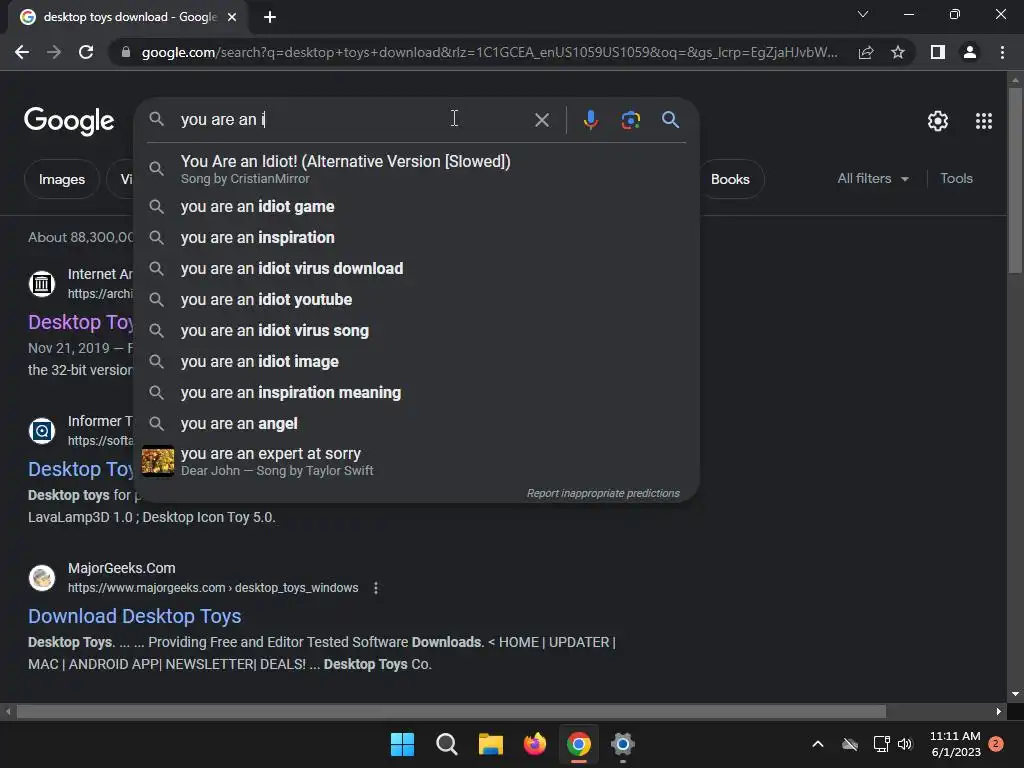Click the vertical page scrollbar thumb
This screenshot has width=1024, height=768.
[x=1015, y=180]
